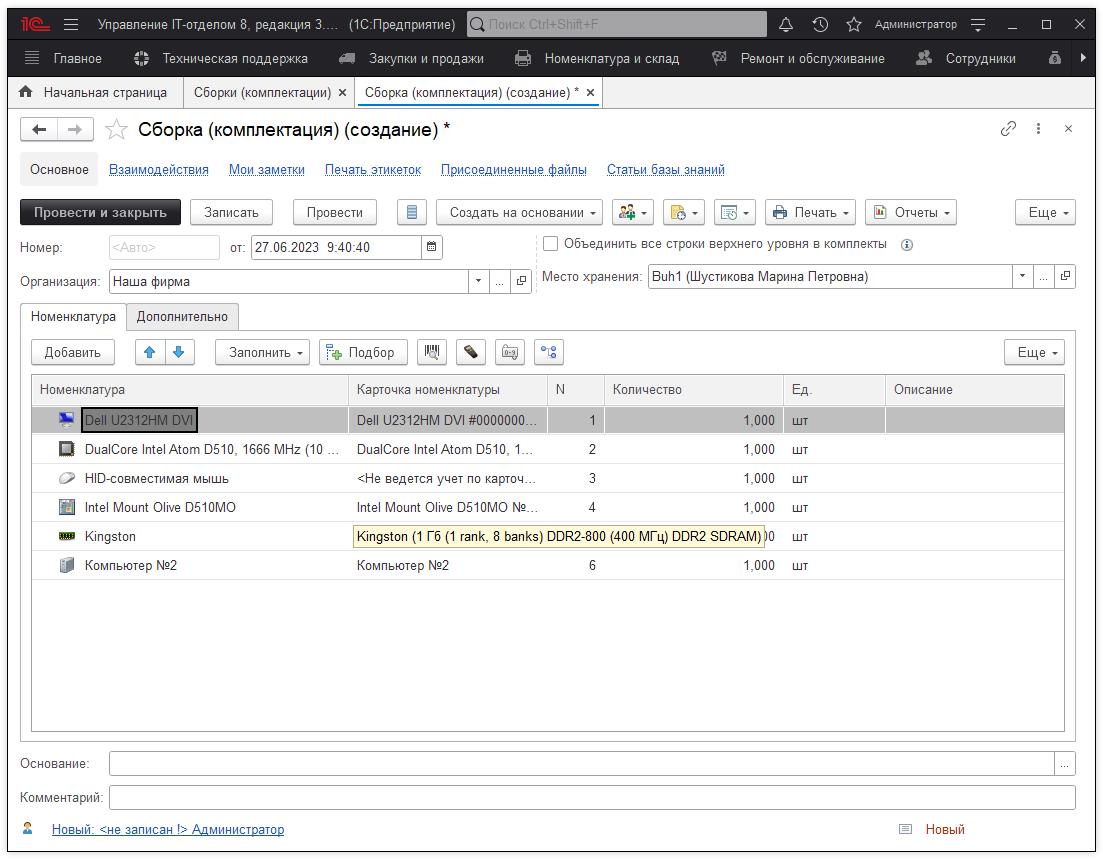Screen dimensions: 1103x859
Task: Click Провести и закрыть button
Action: coord(100,212)
